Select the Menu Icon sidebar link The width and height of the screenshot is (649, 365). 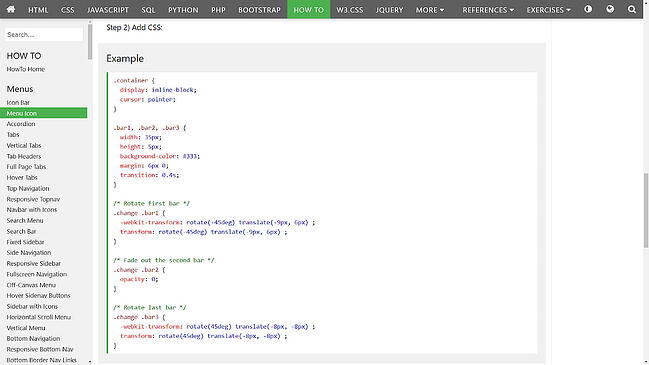43,113
